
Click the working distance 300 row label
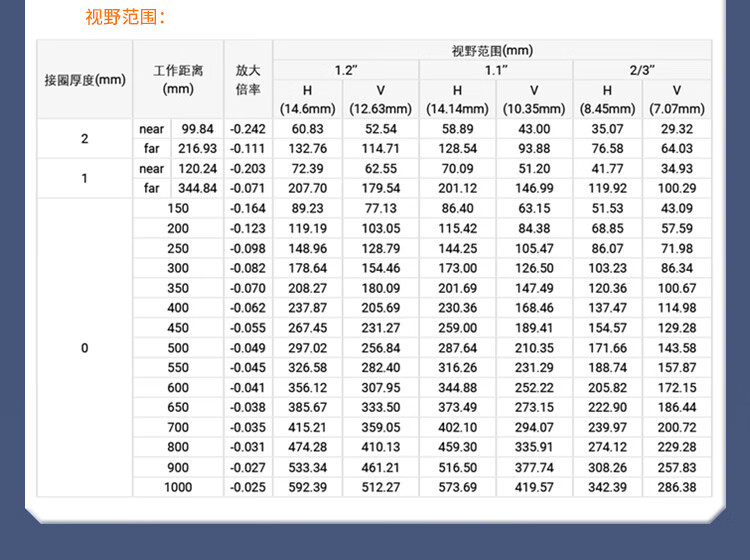tap(178, 268)
